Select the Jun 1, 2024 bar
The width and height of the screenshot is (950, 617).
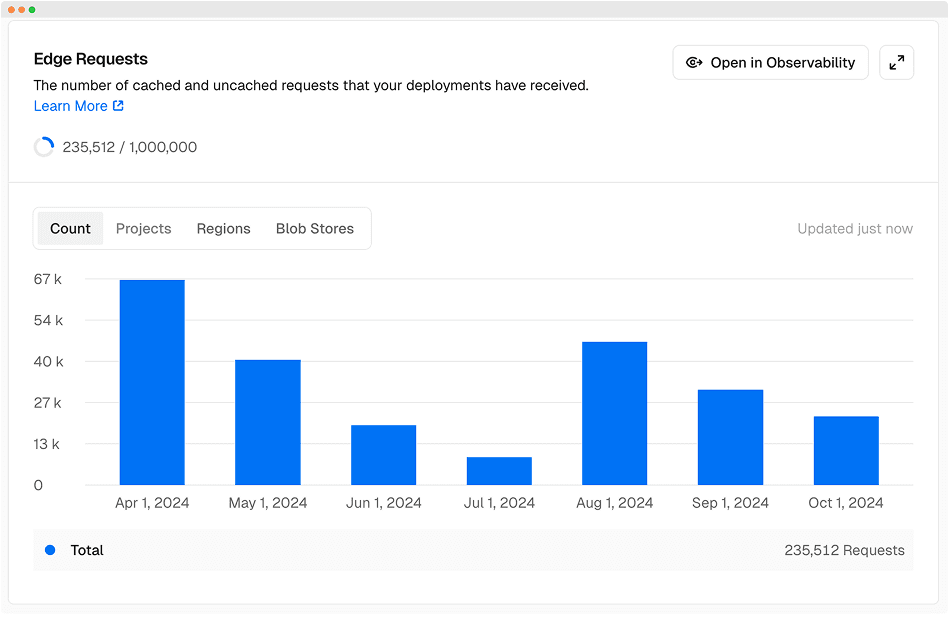pyautogui.click(x=383, y=455)
